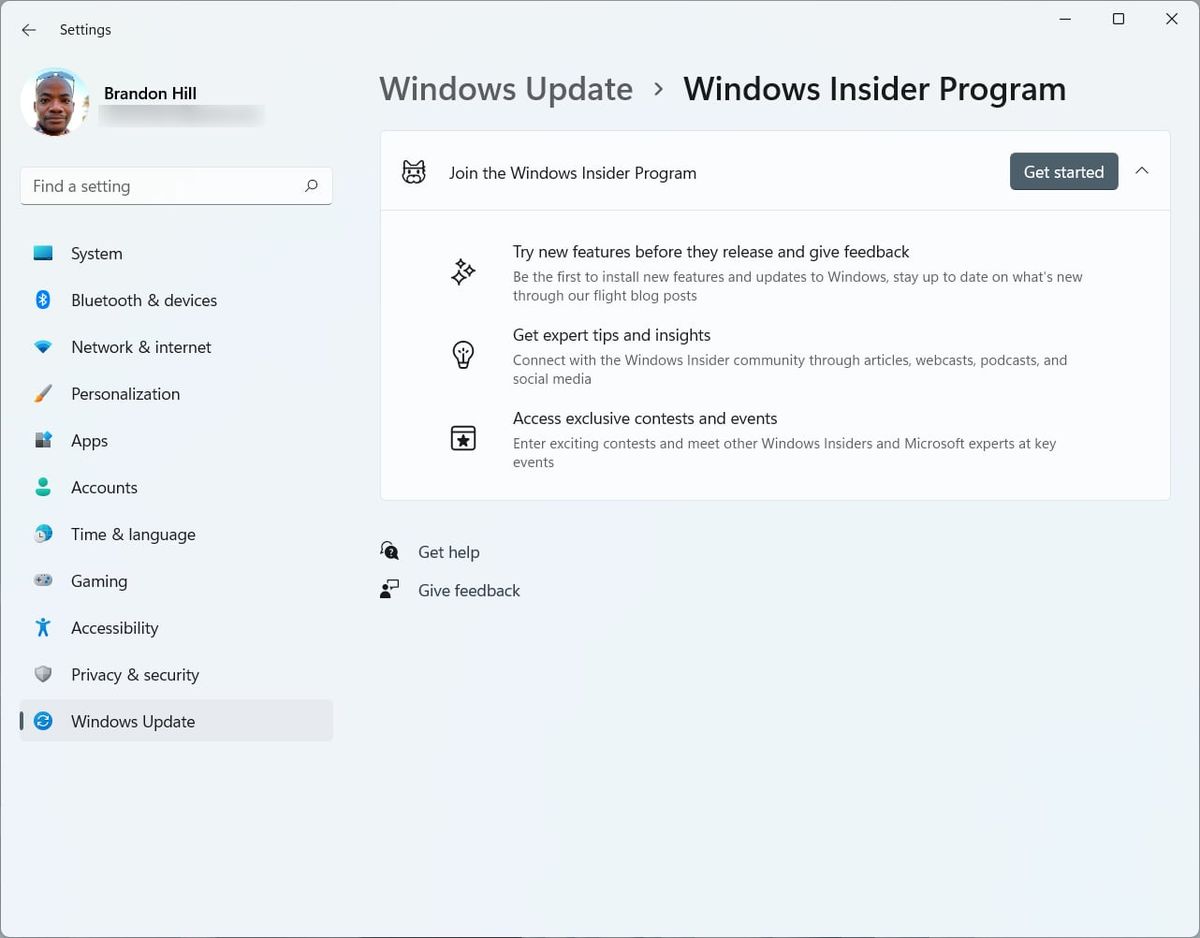This screenshot has width=1200, height=938.
Task: Click the Personalization paintbrush icon
Action: (43, 394)
